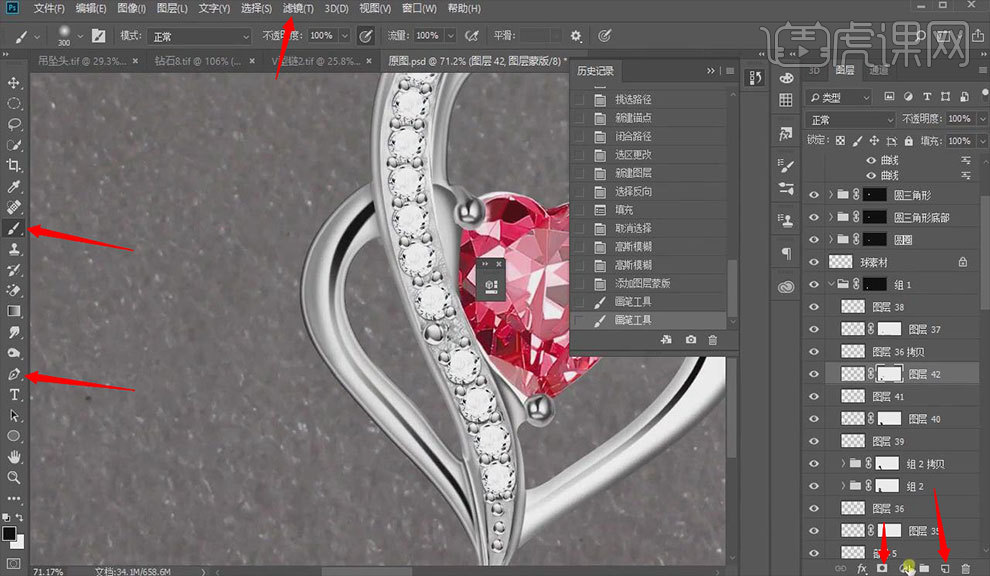Create a new layer with bottom icon
Viewport: 990px width, 576px height.
[x=943, y=567]
